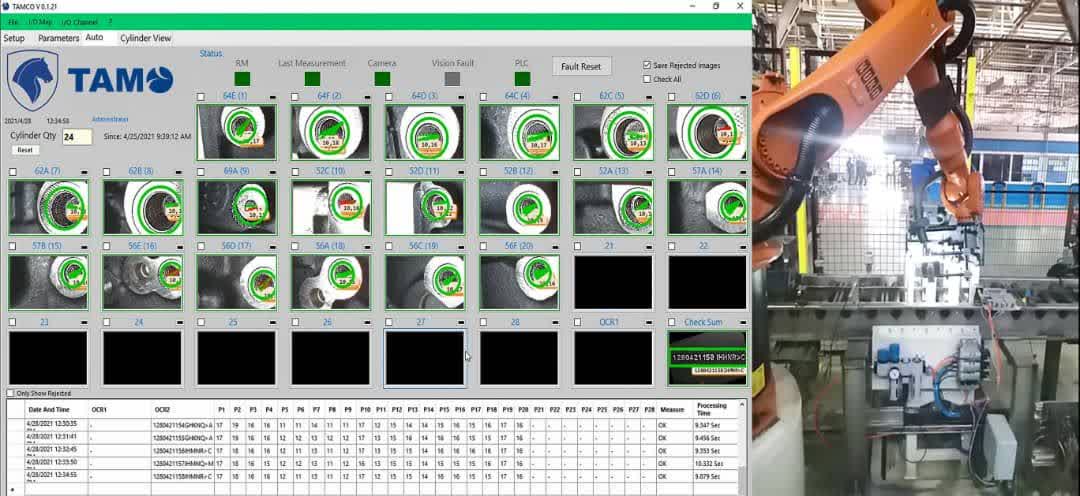The height and width of the screenshot is (496, 1080).
Task: Enable the Check All checkbox
Action: point(647,79)
